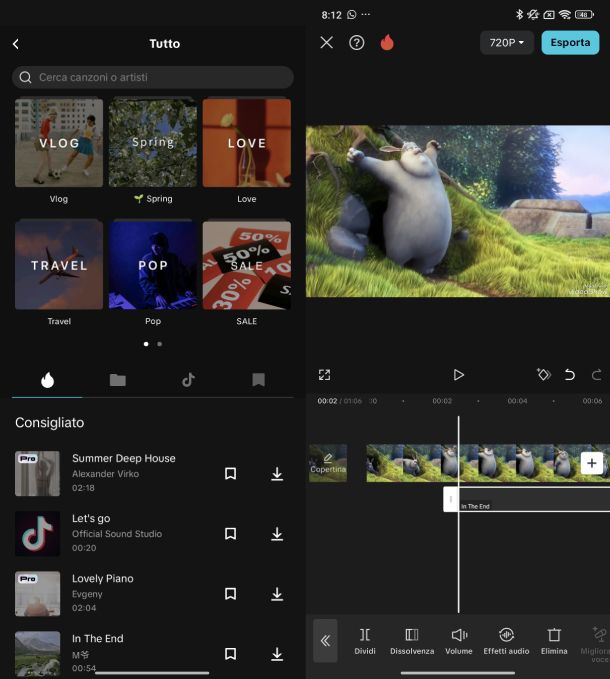Tap the Bluetooth status bar icon
This screenshot has height=679, width=610.
pyautogui.click(x=519, y=15)
